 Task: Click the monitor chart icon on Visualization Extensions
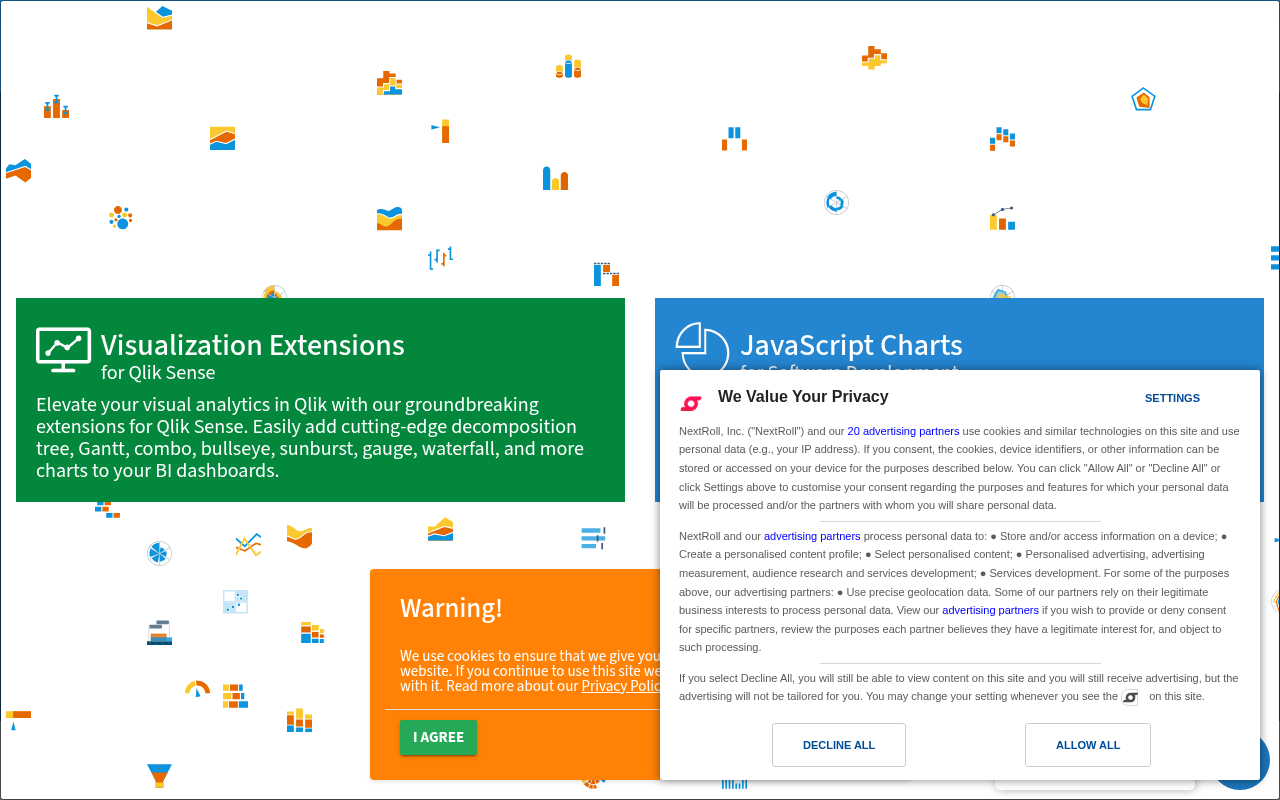63,350
